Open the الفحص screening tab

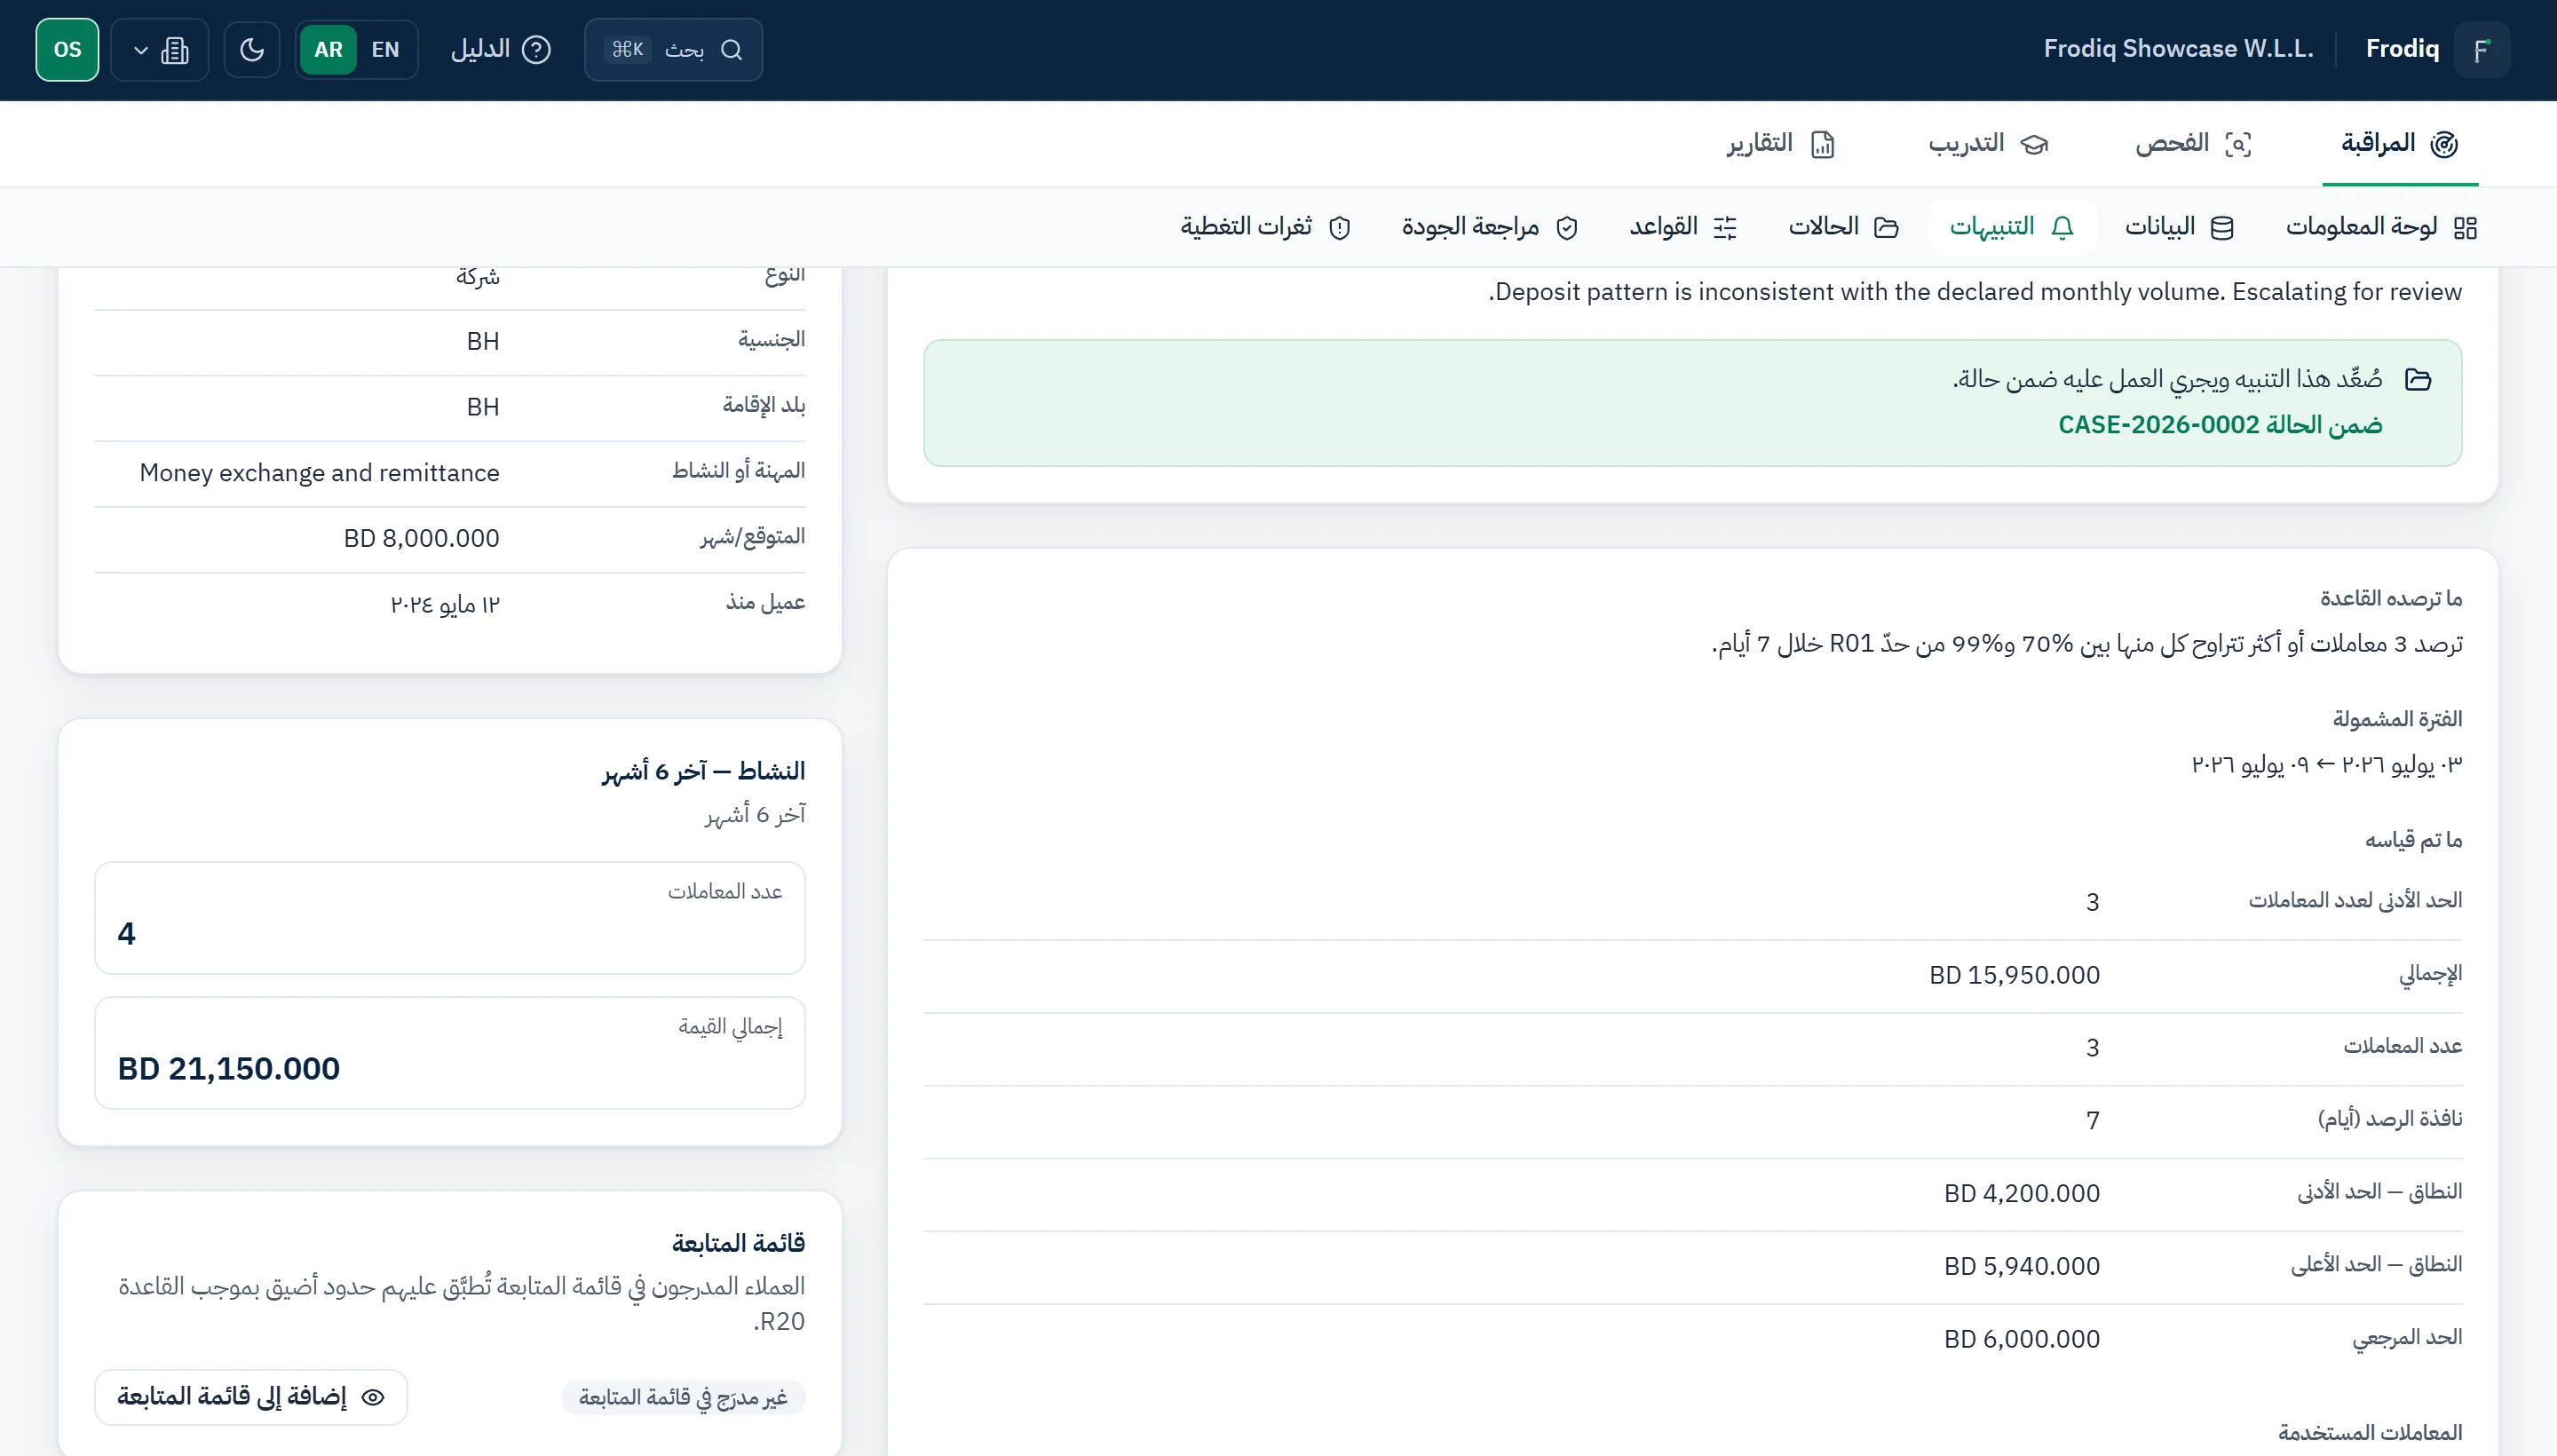2193,143
